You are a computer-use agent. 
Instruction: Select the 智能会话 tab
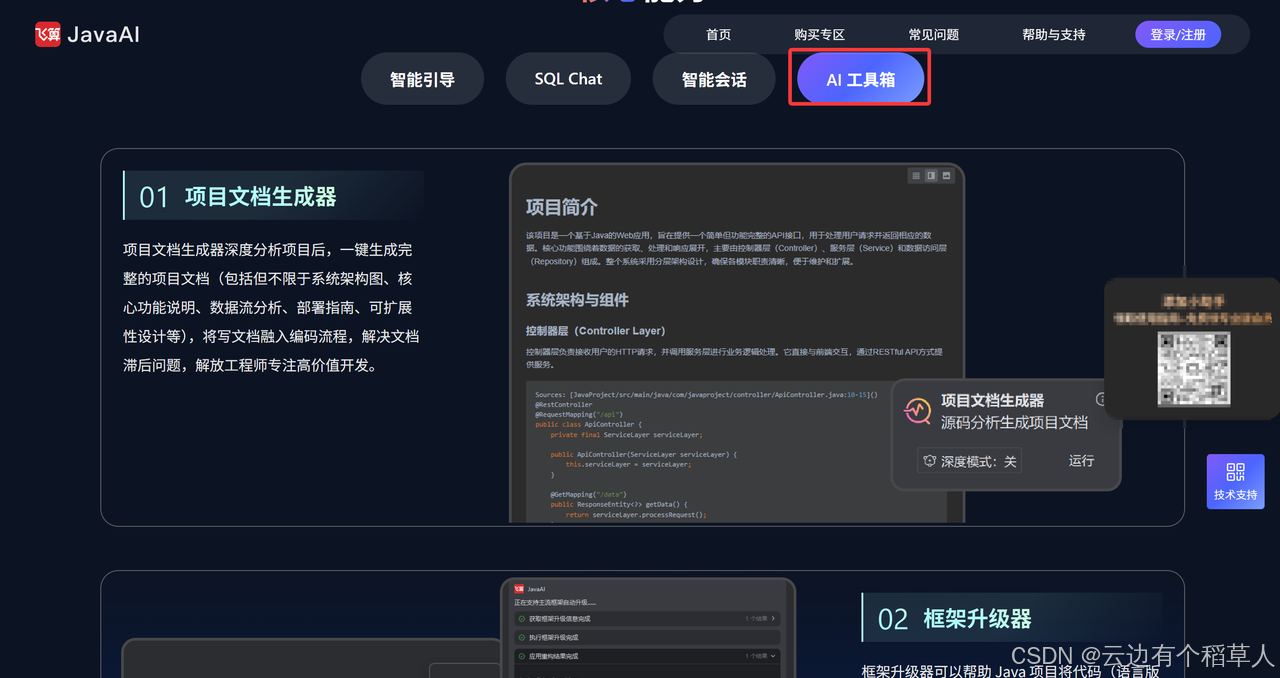[x=714, y=79]
